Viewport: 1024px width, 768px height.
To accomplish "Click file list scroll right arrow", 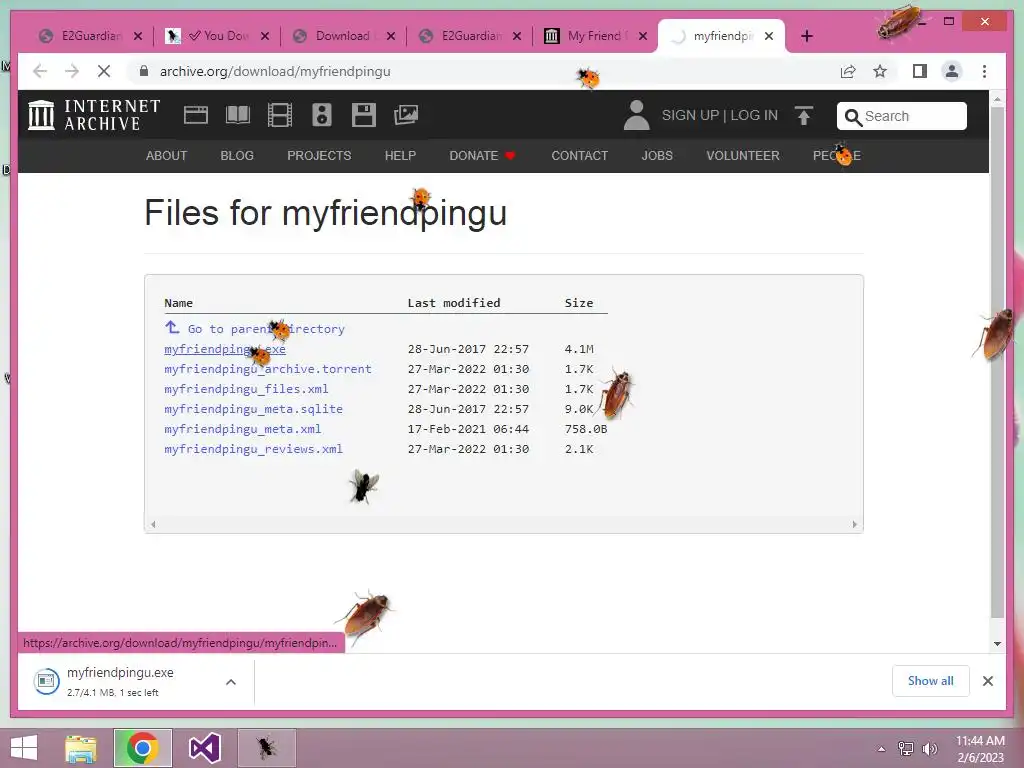I will click(x=854, y=524).
